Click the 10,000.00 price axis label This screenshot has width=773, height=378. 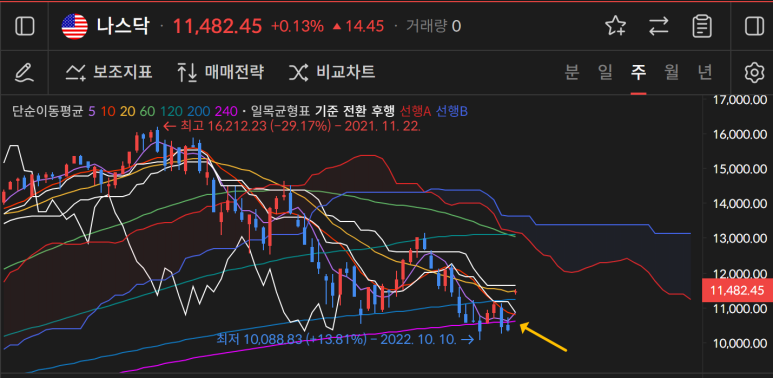pos(740,344)
